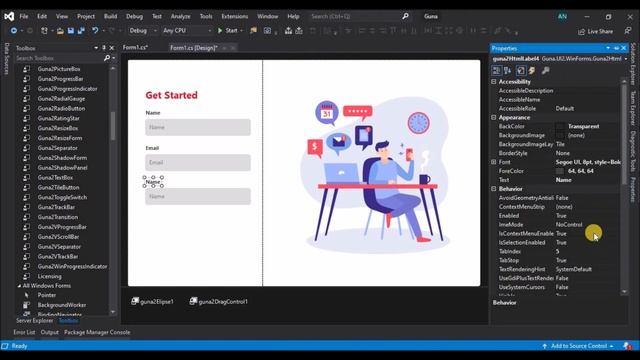
Task: Expand the Font property row
Action: pyautogui.click(x=494, y=162)
